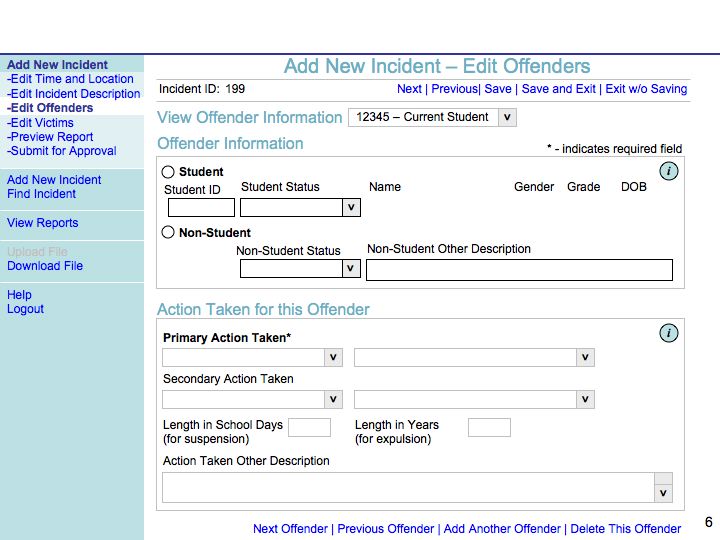This screenshot has width=720, height=540.
Task: Go to Edit Incident Description
Action: click(73, 94)
